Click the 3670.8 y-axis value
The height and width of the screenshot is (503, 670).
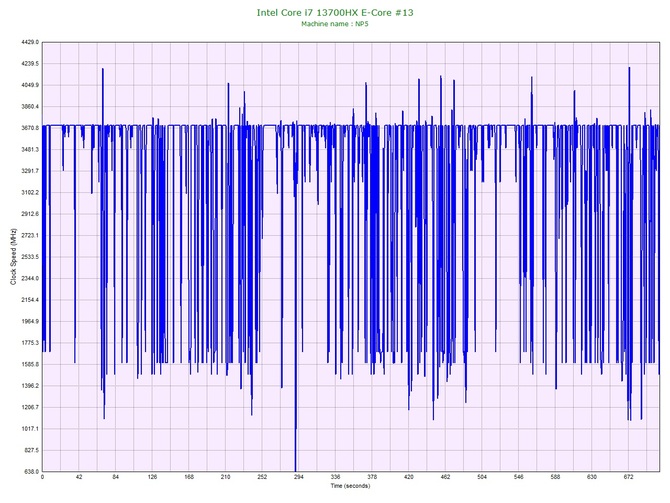[30, 128]
